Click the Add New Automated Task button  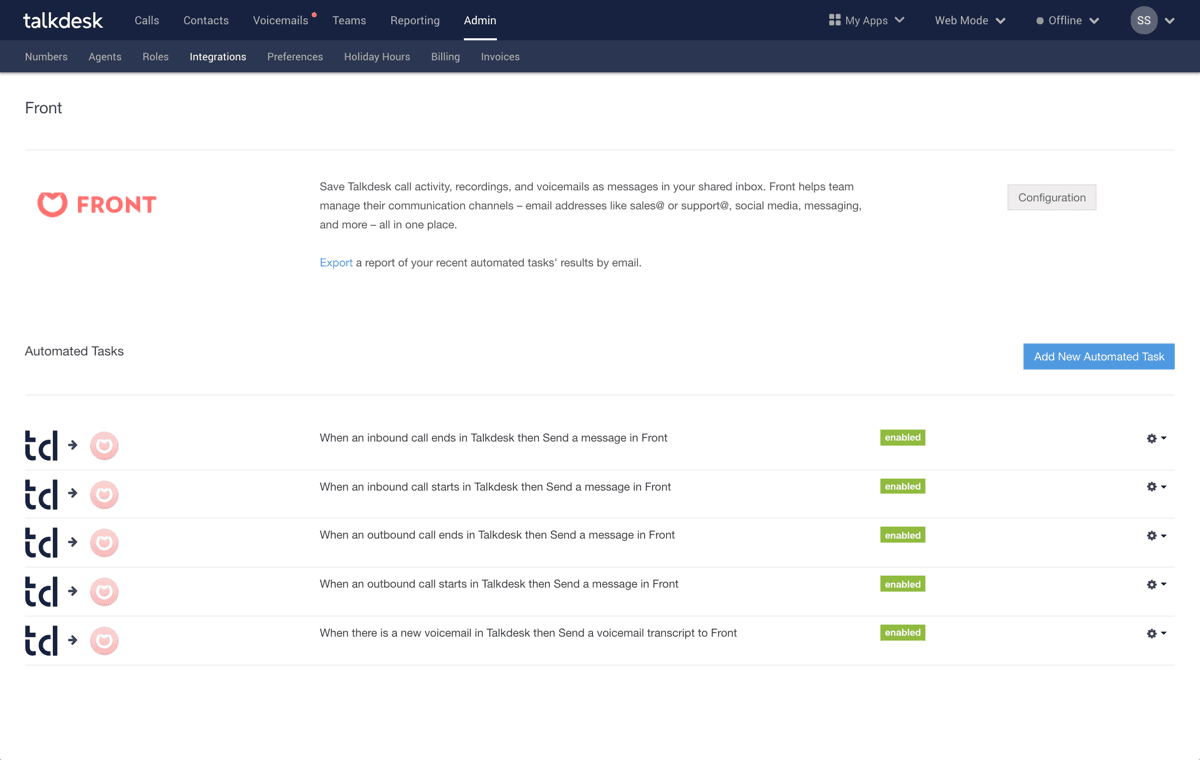click(x=1098, y=356)
